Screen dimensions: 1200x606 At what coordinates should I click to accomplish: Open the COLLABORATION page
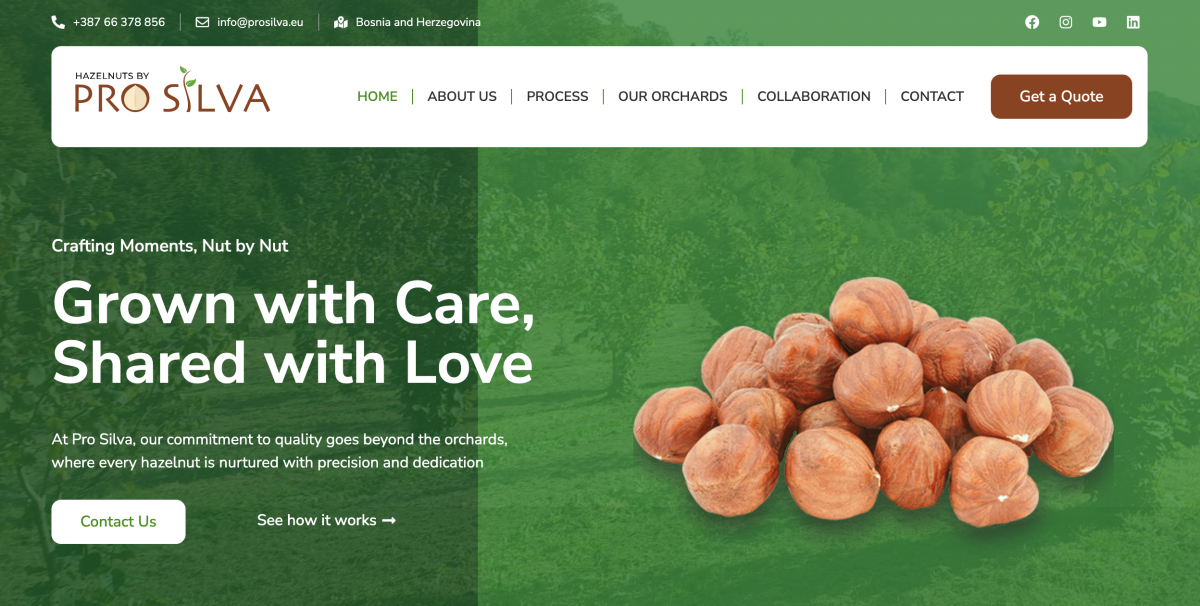coord(814,97)
